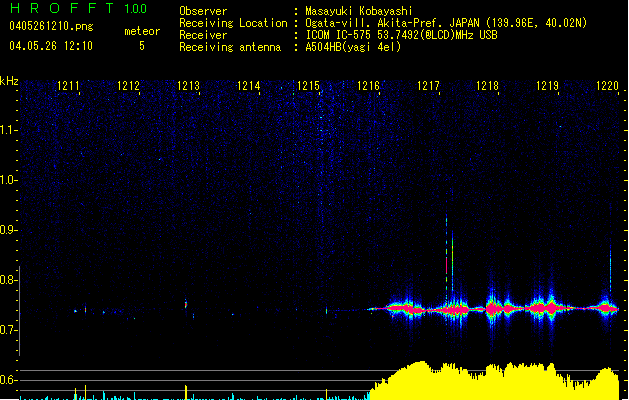Click the 1217 time marker
Image resolution: width=629 pixels, height=400 pixels.
pyautogui.click(x=428, y=86)
